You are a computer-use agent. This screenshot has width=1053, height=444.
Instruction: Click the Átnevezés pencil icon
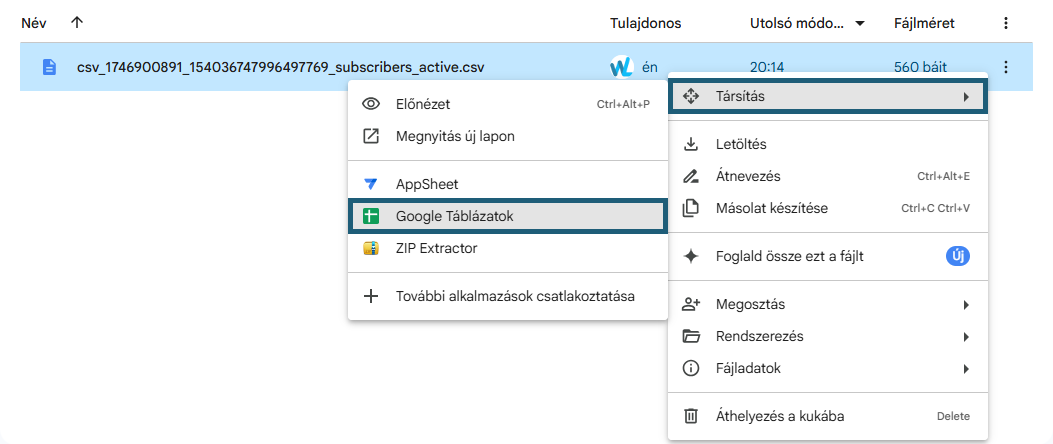pyautogui.click(x=690, y=177)
